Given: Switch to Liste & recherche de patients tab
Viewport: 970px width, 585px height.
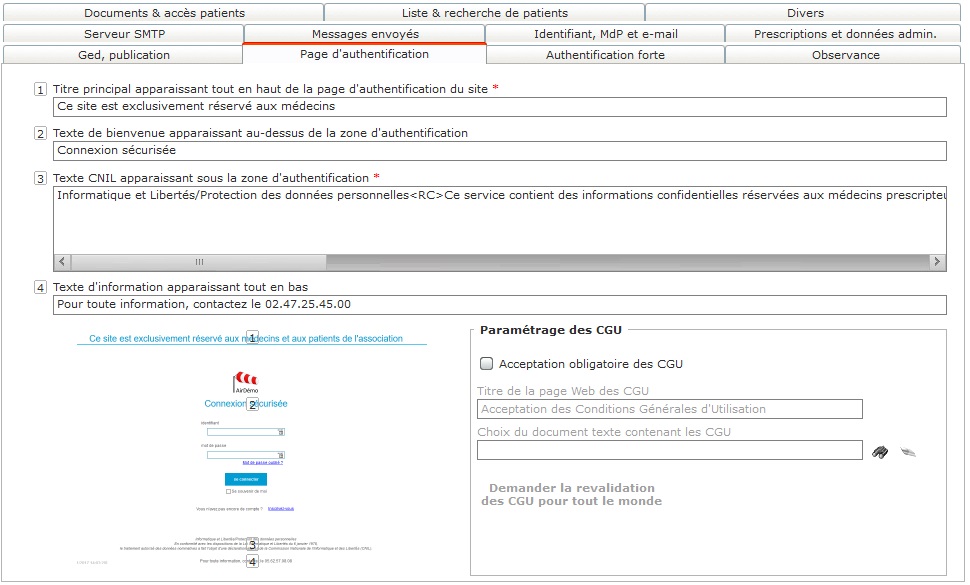Looking at the screenshot, I should coord(484,13).
